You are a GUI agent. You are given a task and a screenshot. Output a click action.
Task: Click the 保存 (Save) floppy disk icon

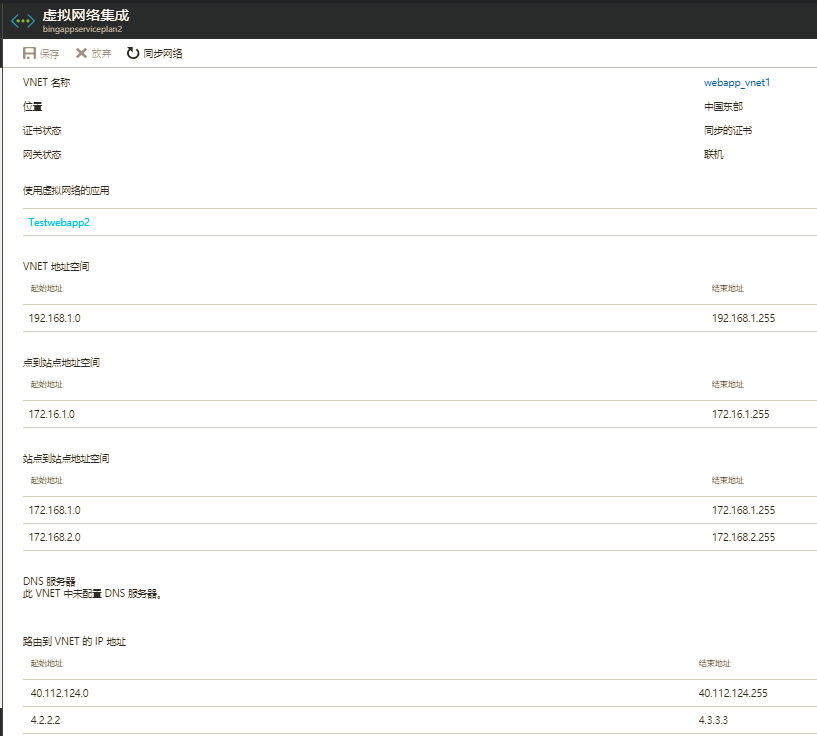click(x=30, y=53)
